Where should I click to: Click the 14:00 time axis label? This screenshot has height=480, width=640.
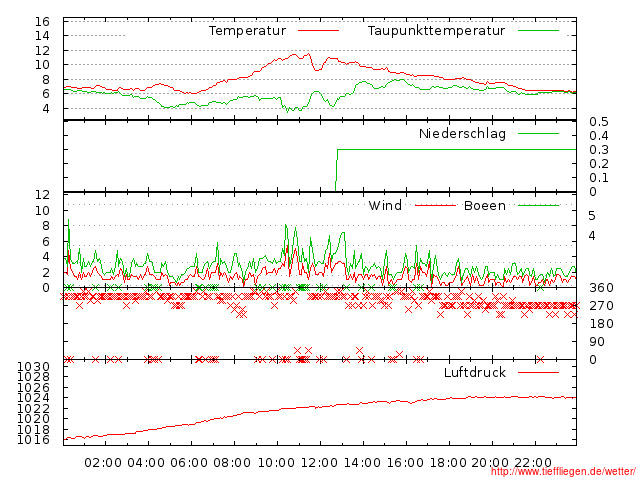click(x=362, y=463)
